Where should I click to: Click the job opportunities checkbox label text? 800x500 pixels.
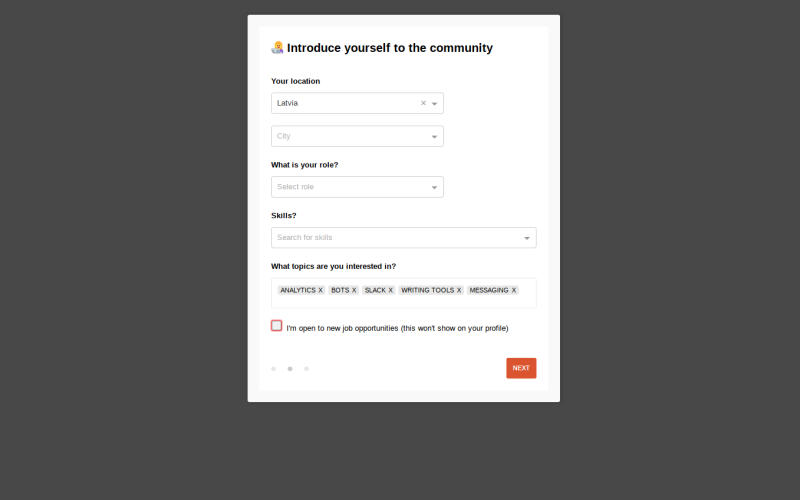click(x=397, y=328)
